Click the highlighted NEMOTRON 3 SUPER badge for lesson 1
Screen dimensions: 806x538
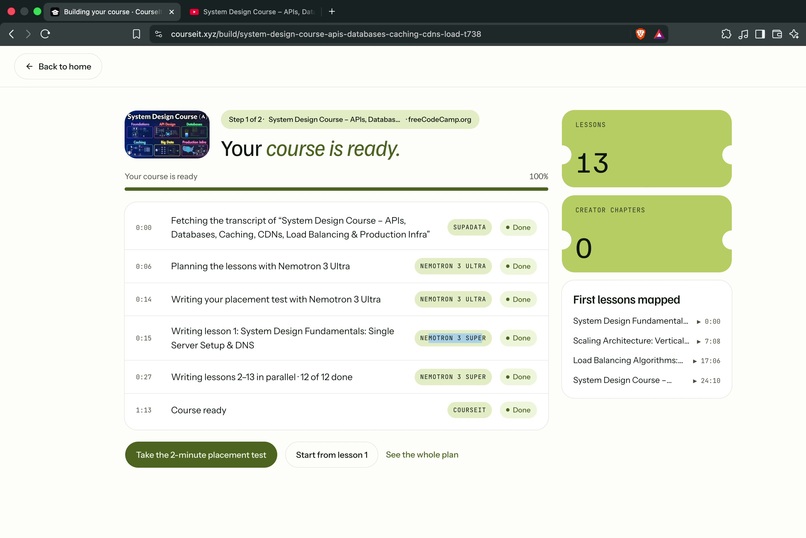(453, 338)
